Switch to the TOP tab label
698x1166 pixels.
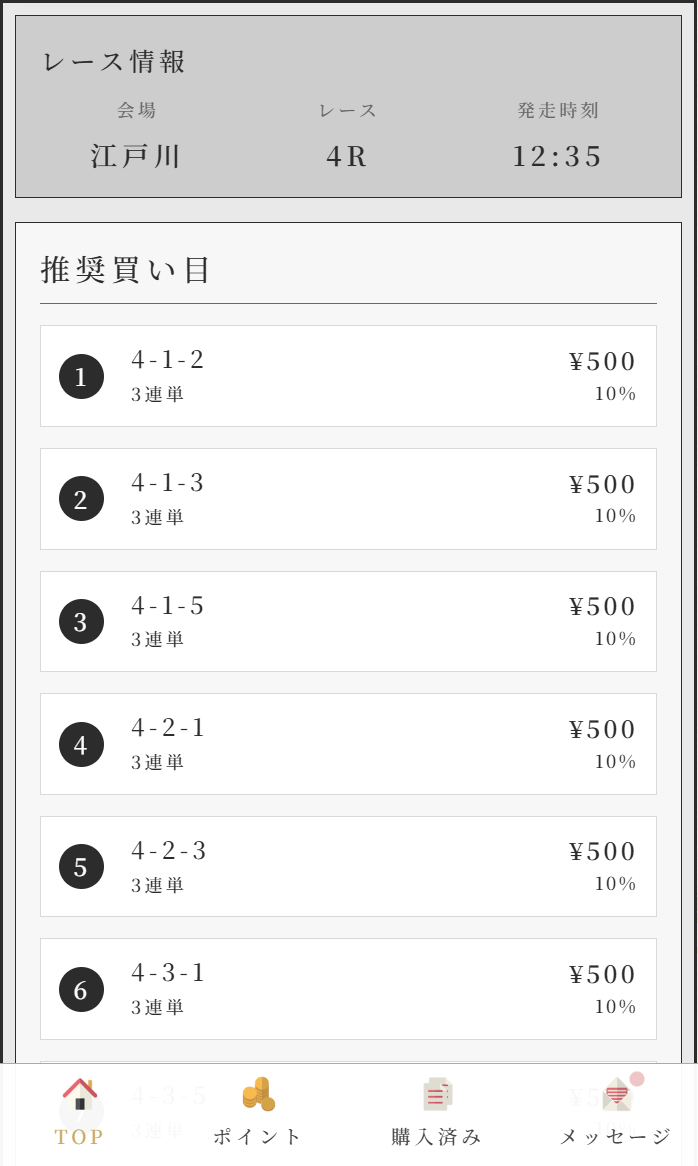point(79,1137)
